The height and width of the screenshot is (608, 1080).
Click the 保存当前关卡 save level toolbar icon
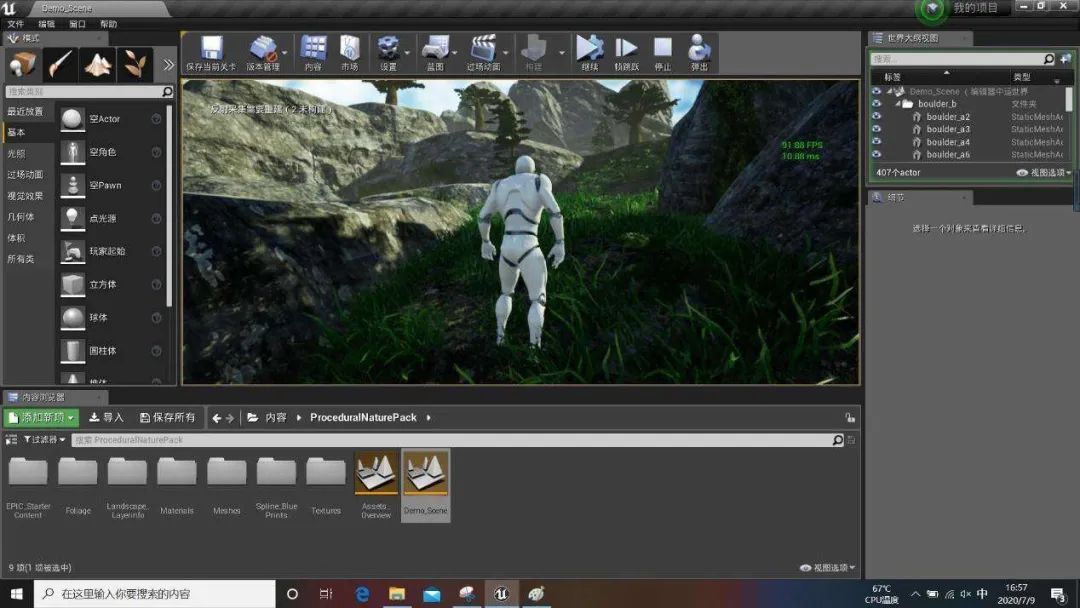(211, 48)
